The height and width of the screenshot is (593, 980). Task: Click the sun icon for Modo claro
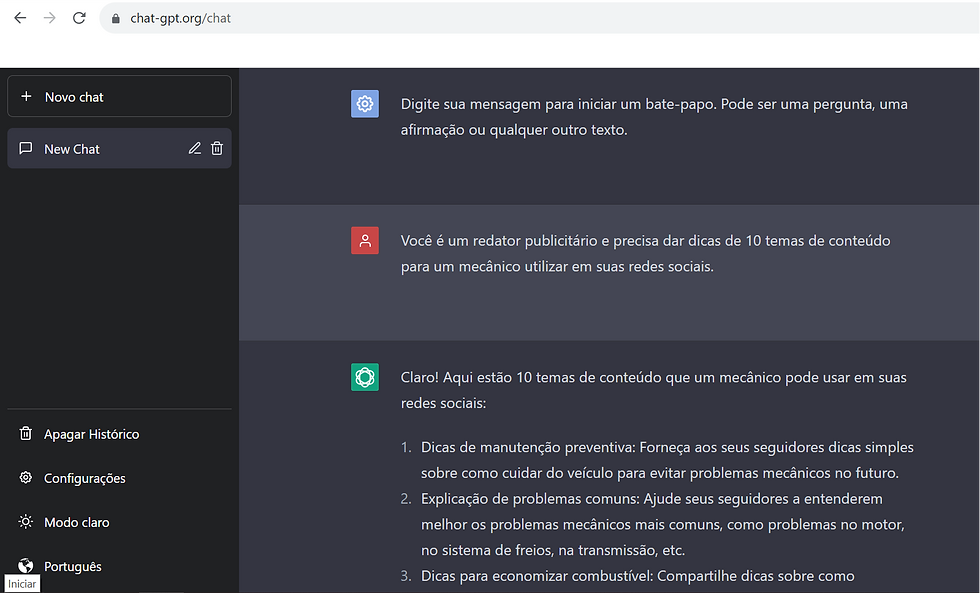26,522
